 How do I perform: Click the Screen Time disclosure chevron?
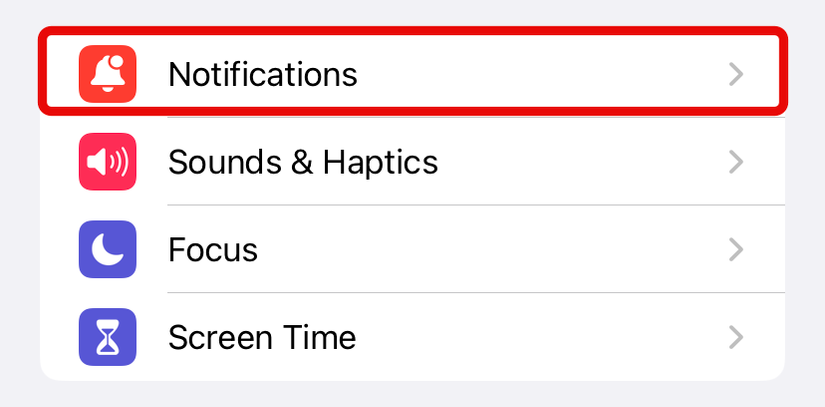point(736,337)
